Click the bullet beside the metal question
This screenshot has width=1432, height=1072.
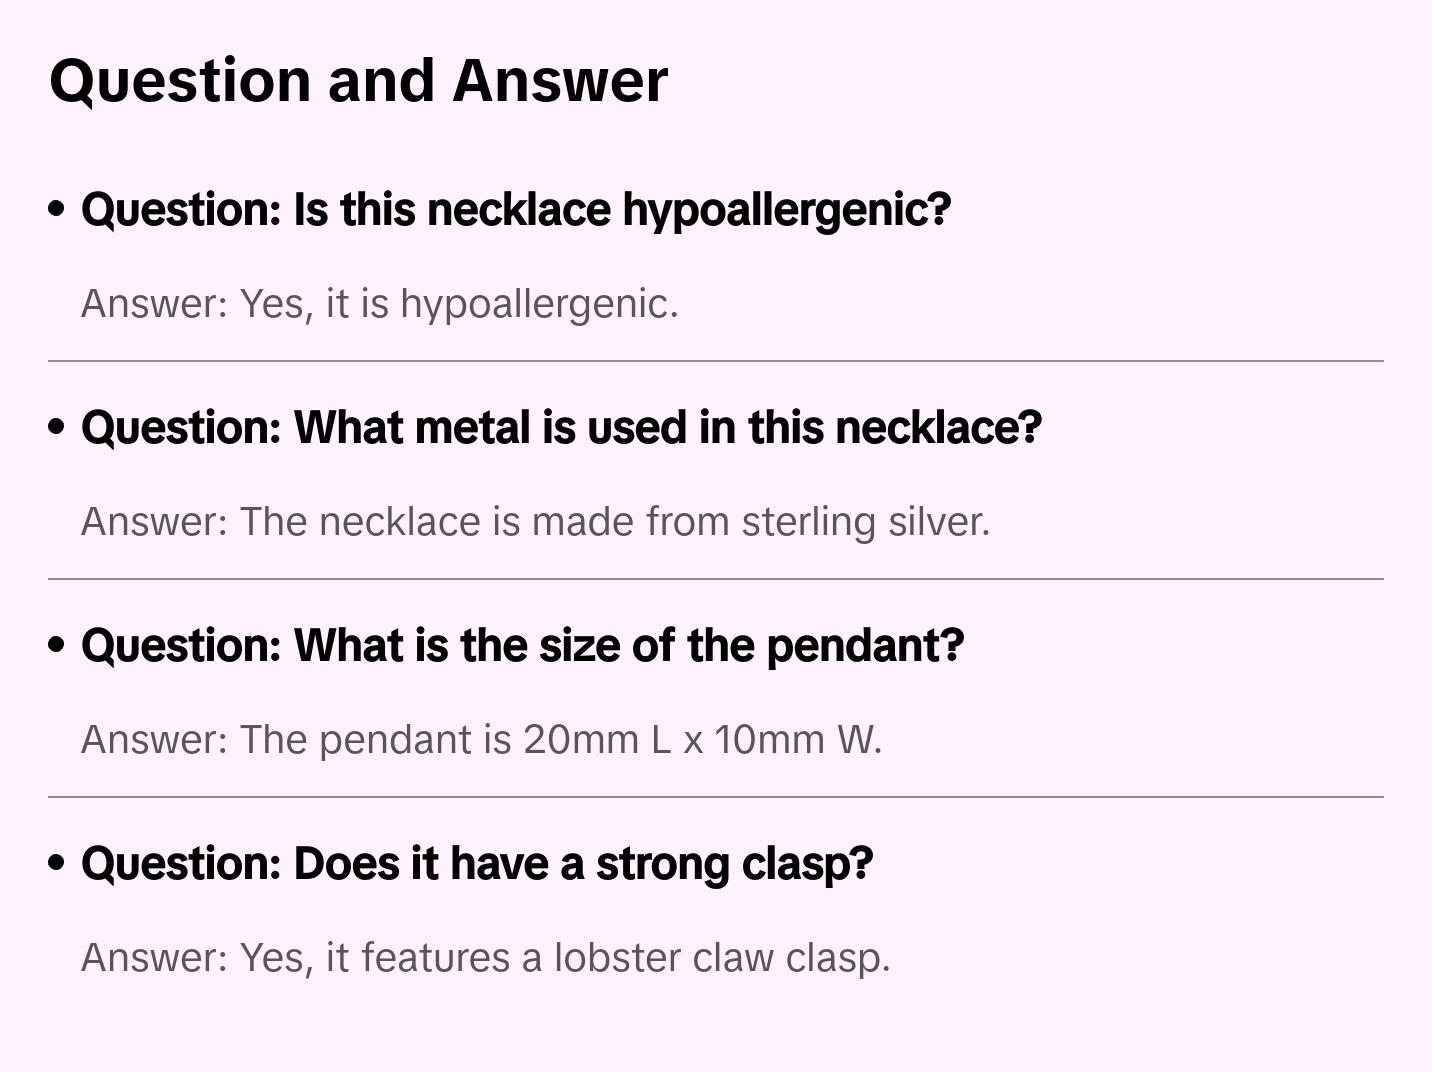tap(57, 428)
